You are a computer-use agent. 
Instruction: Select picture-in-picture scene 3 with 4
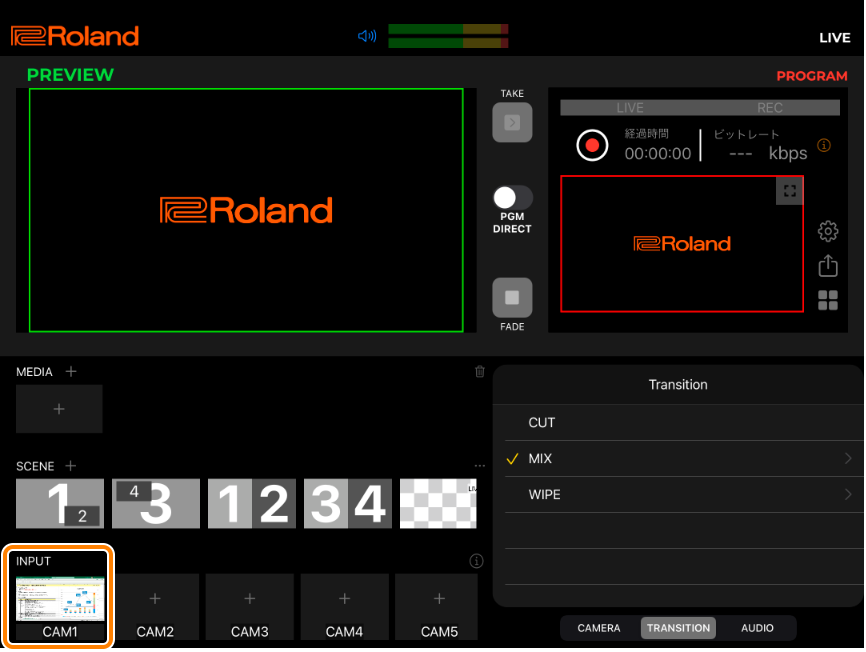(x=156, y=503)
